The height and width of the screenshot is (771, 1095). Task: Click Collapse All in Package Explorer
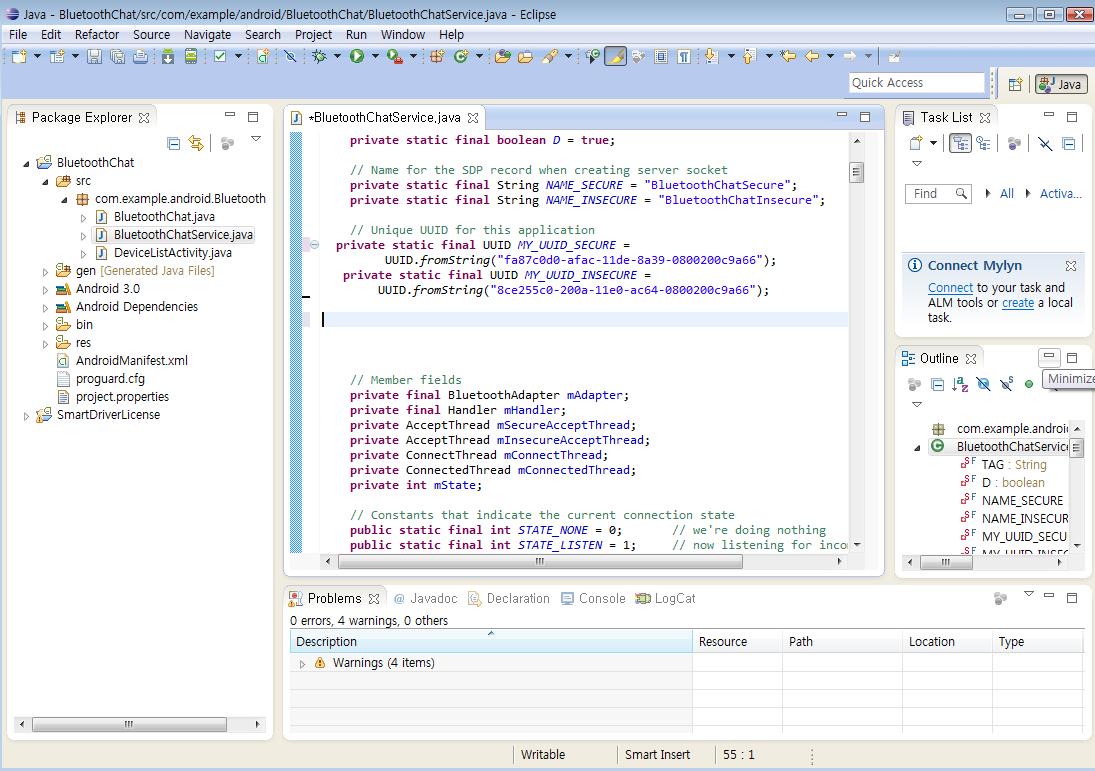point(174,144)
